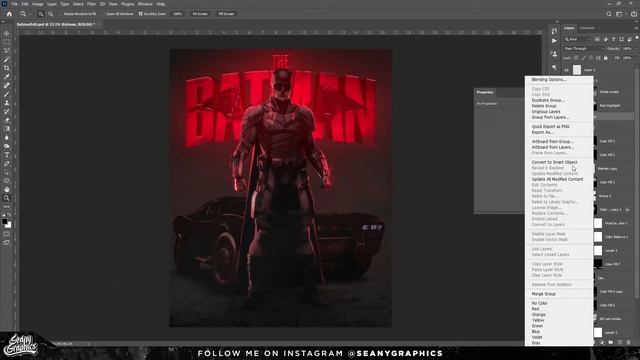Viewport: 640px width, 360px height.
Task: Delete layer with the trash icon
Action: [x=628, y=342]
